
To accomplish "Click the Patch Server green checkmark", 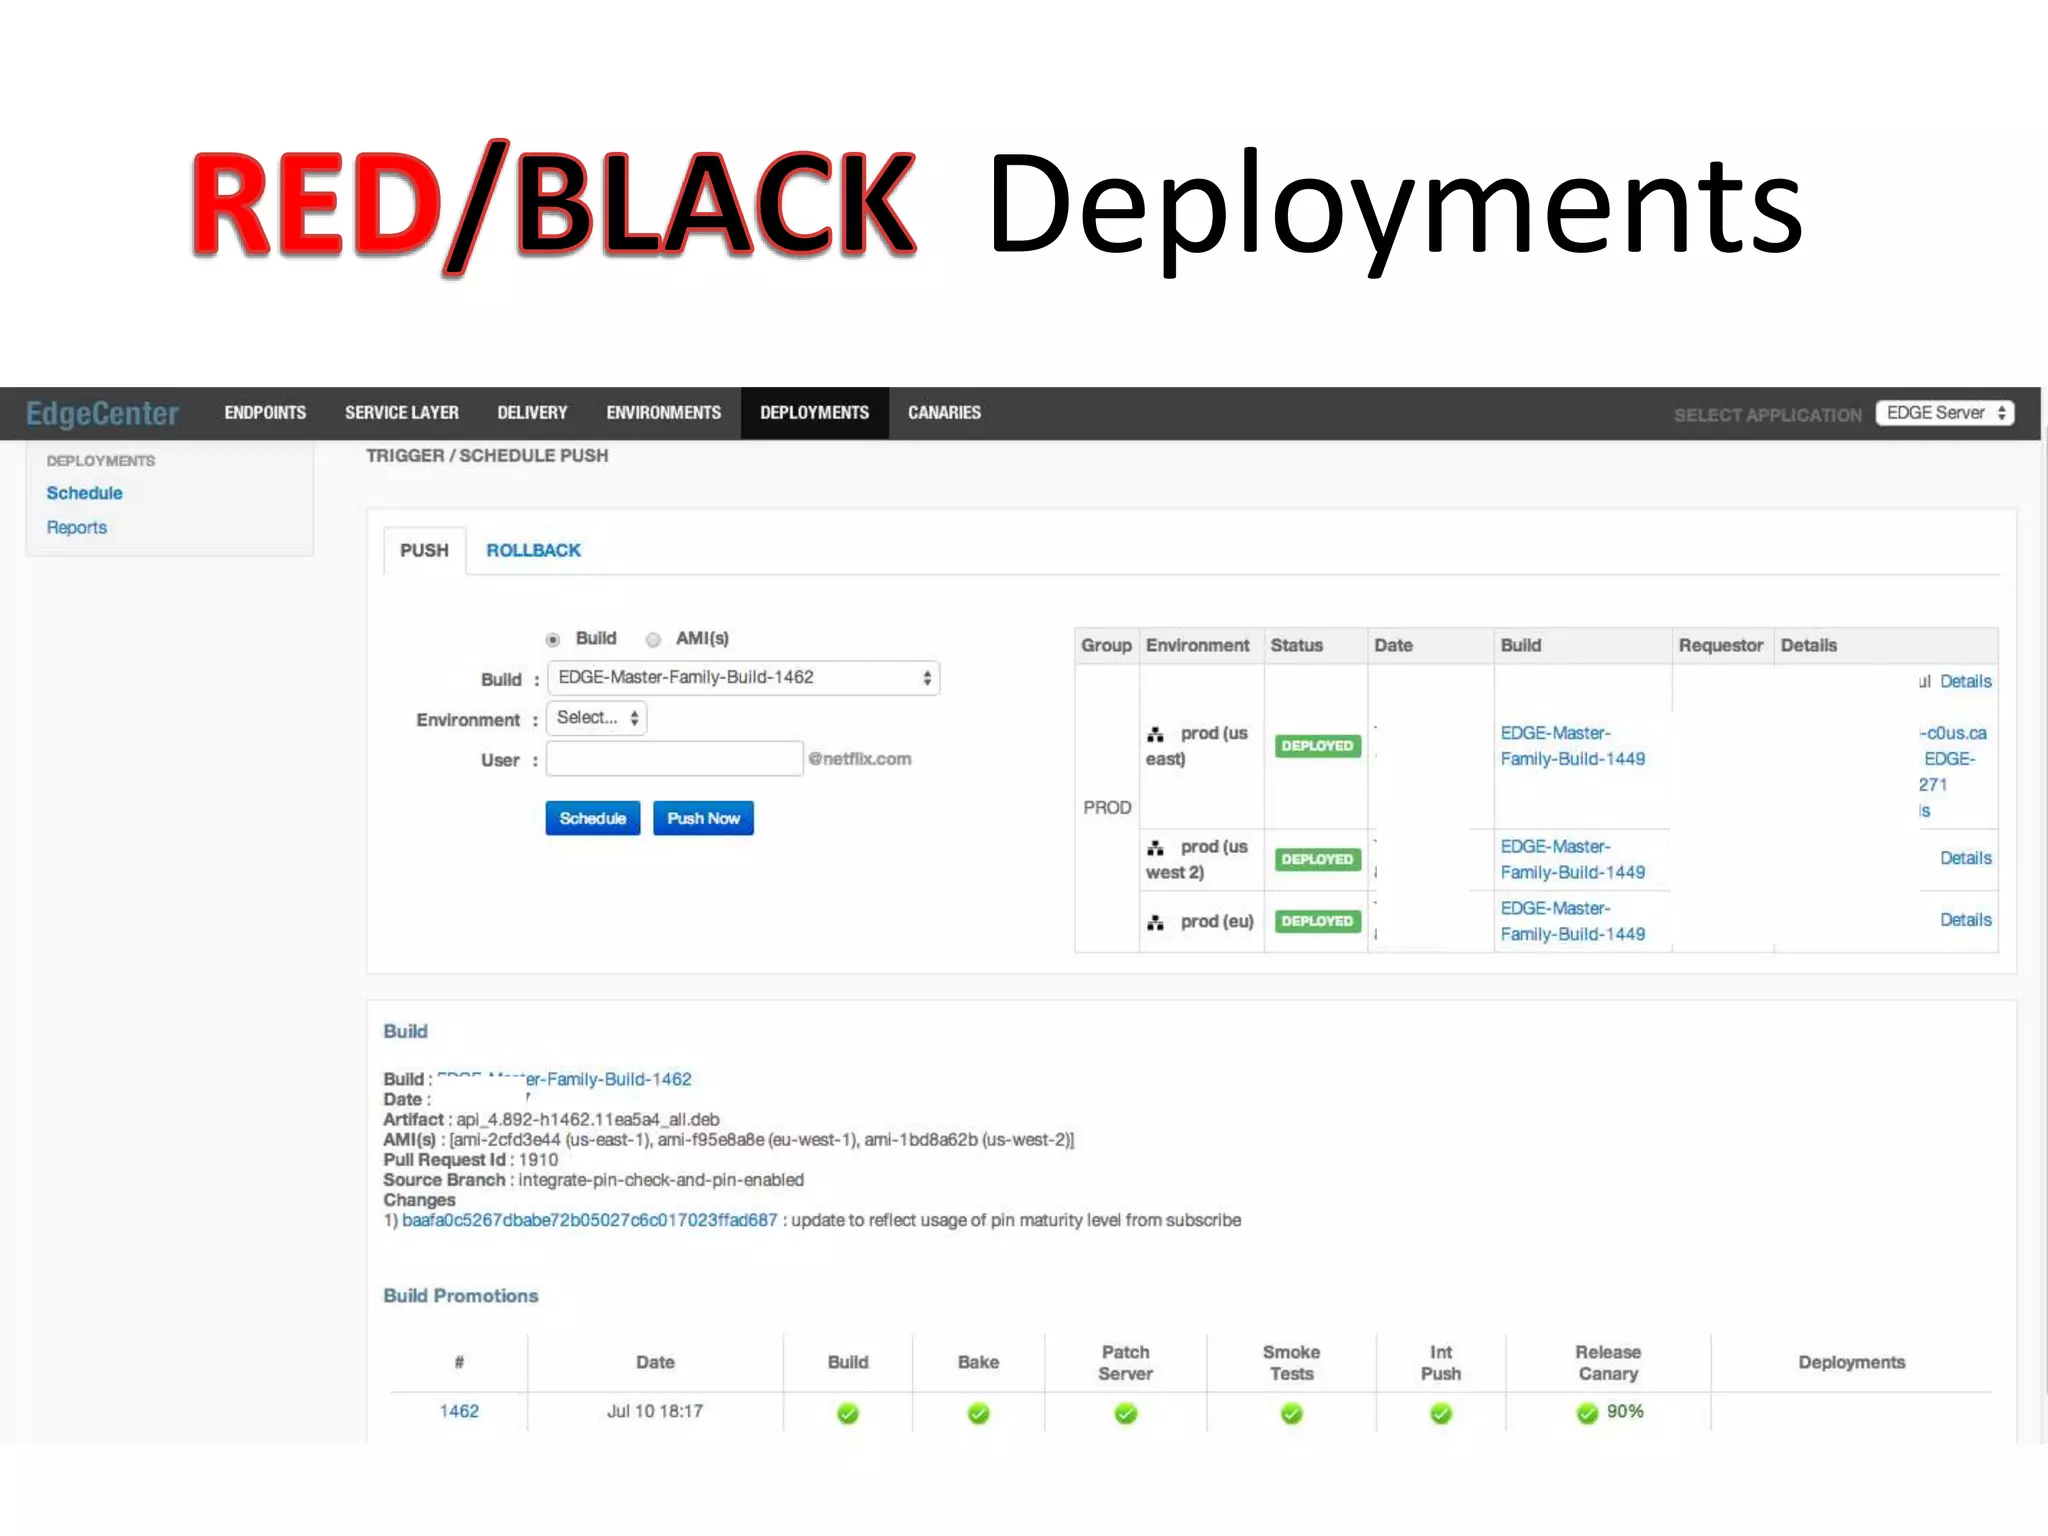I will 1126,1413.
